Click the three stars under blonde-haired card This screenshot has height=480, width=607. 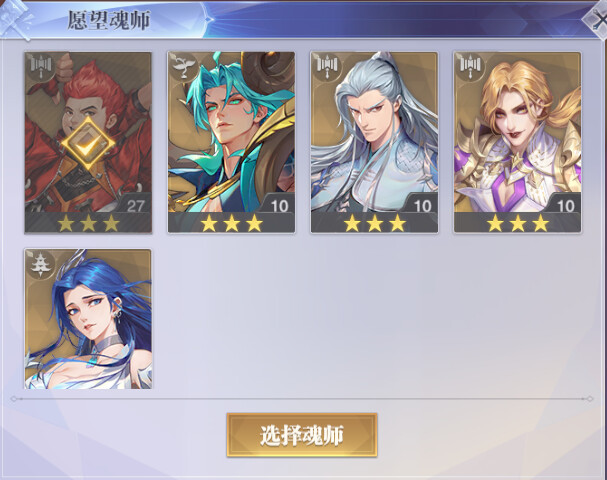pos(518,224)
